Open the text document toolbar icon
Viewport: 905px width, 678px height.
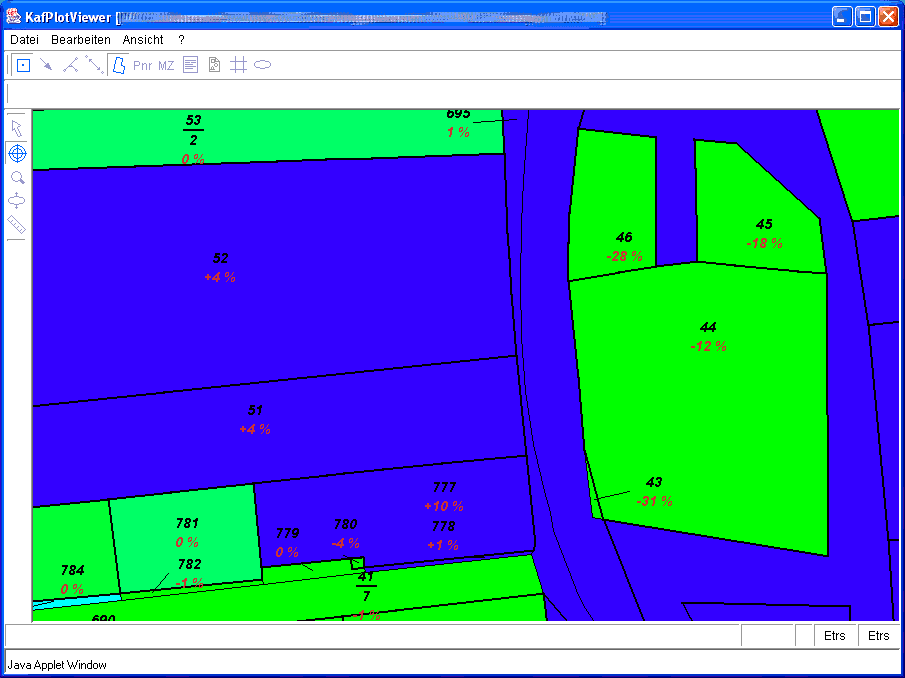pyautogui.click(x=190, y=66)
